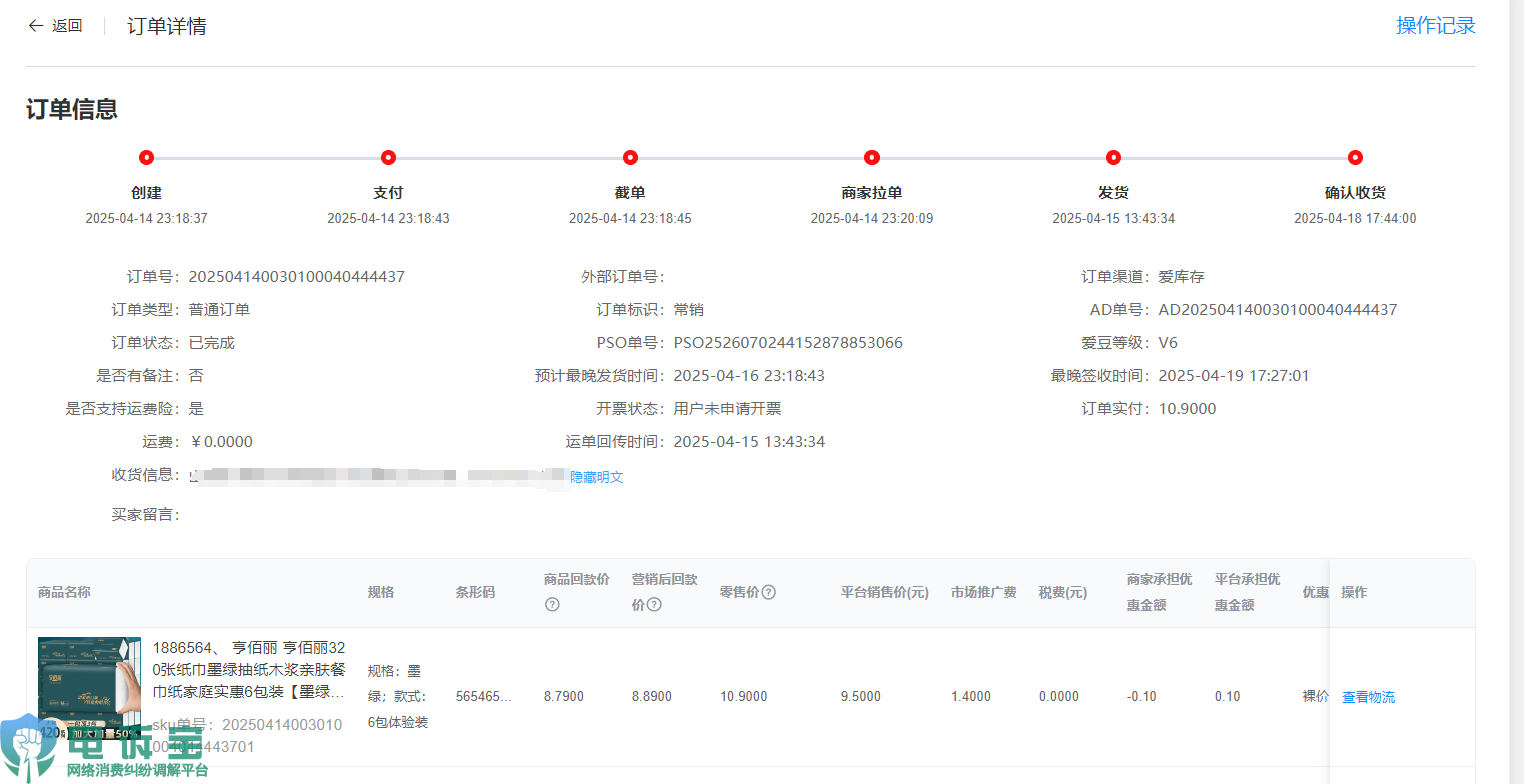
Task: Select the 创建 step marker on the timeline
Action: (146, 157)
